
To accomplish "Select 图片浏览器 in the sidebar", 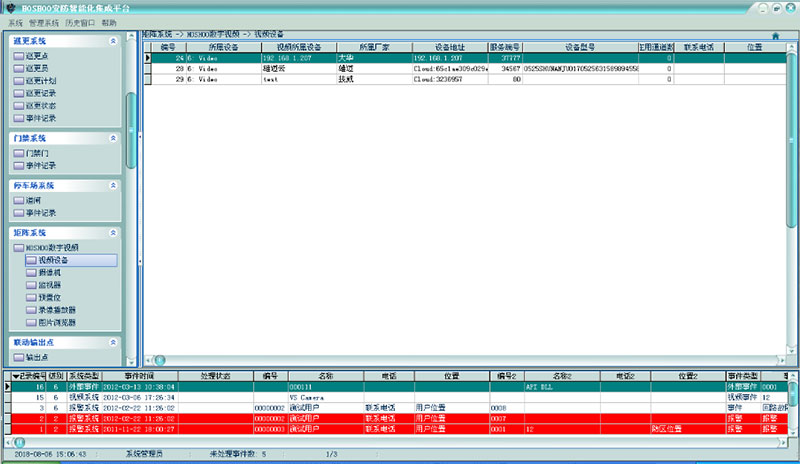I will [x=56, y=322].
